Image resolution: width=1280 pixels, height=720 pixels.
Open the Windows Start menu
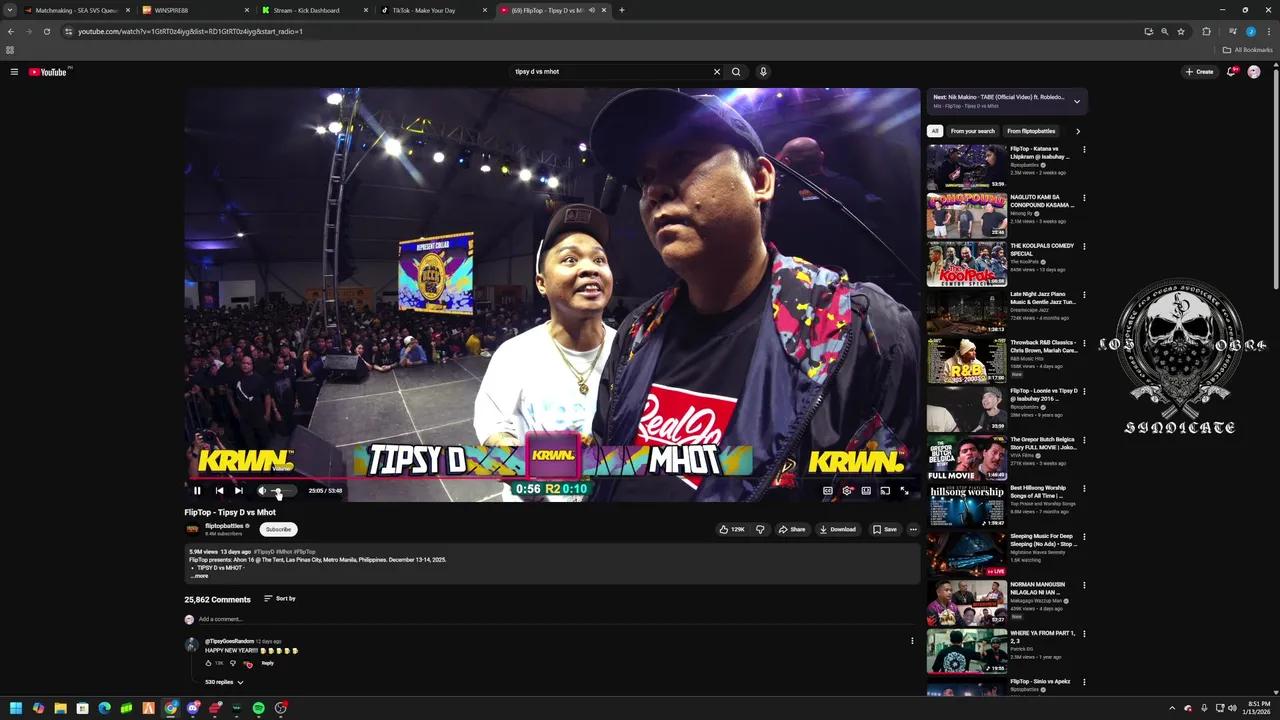tap(16, 708)
